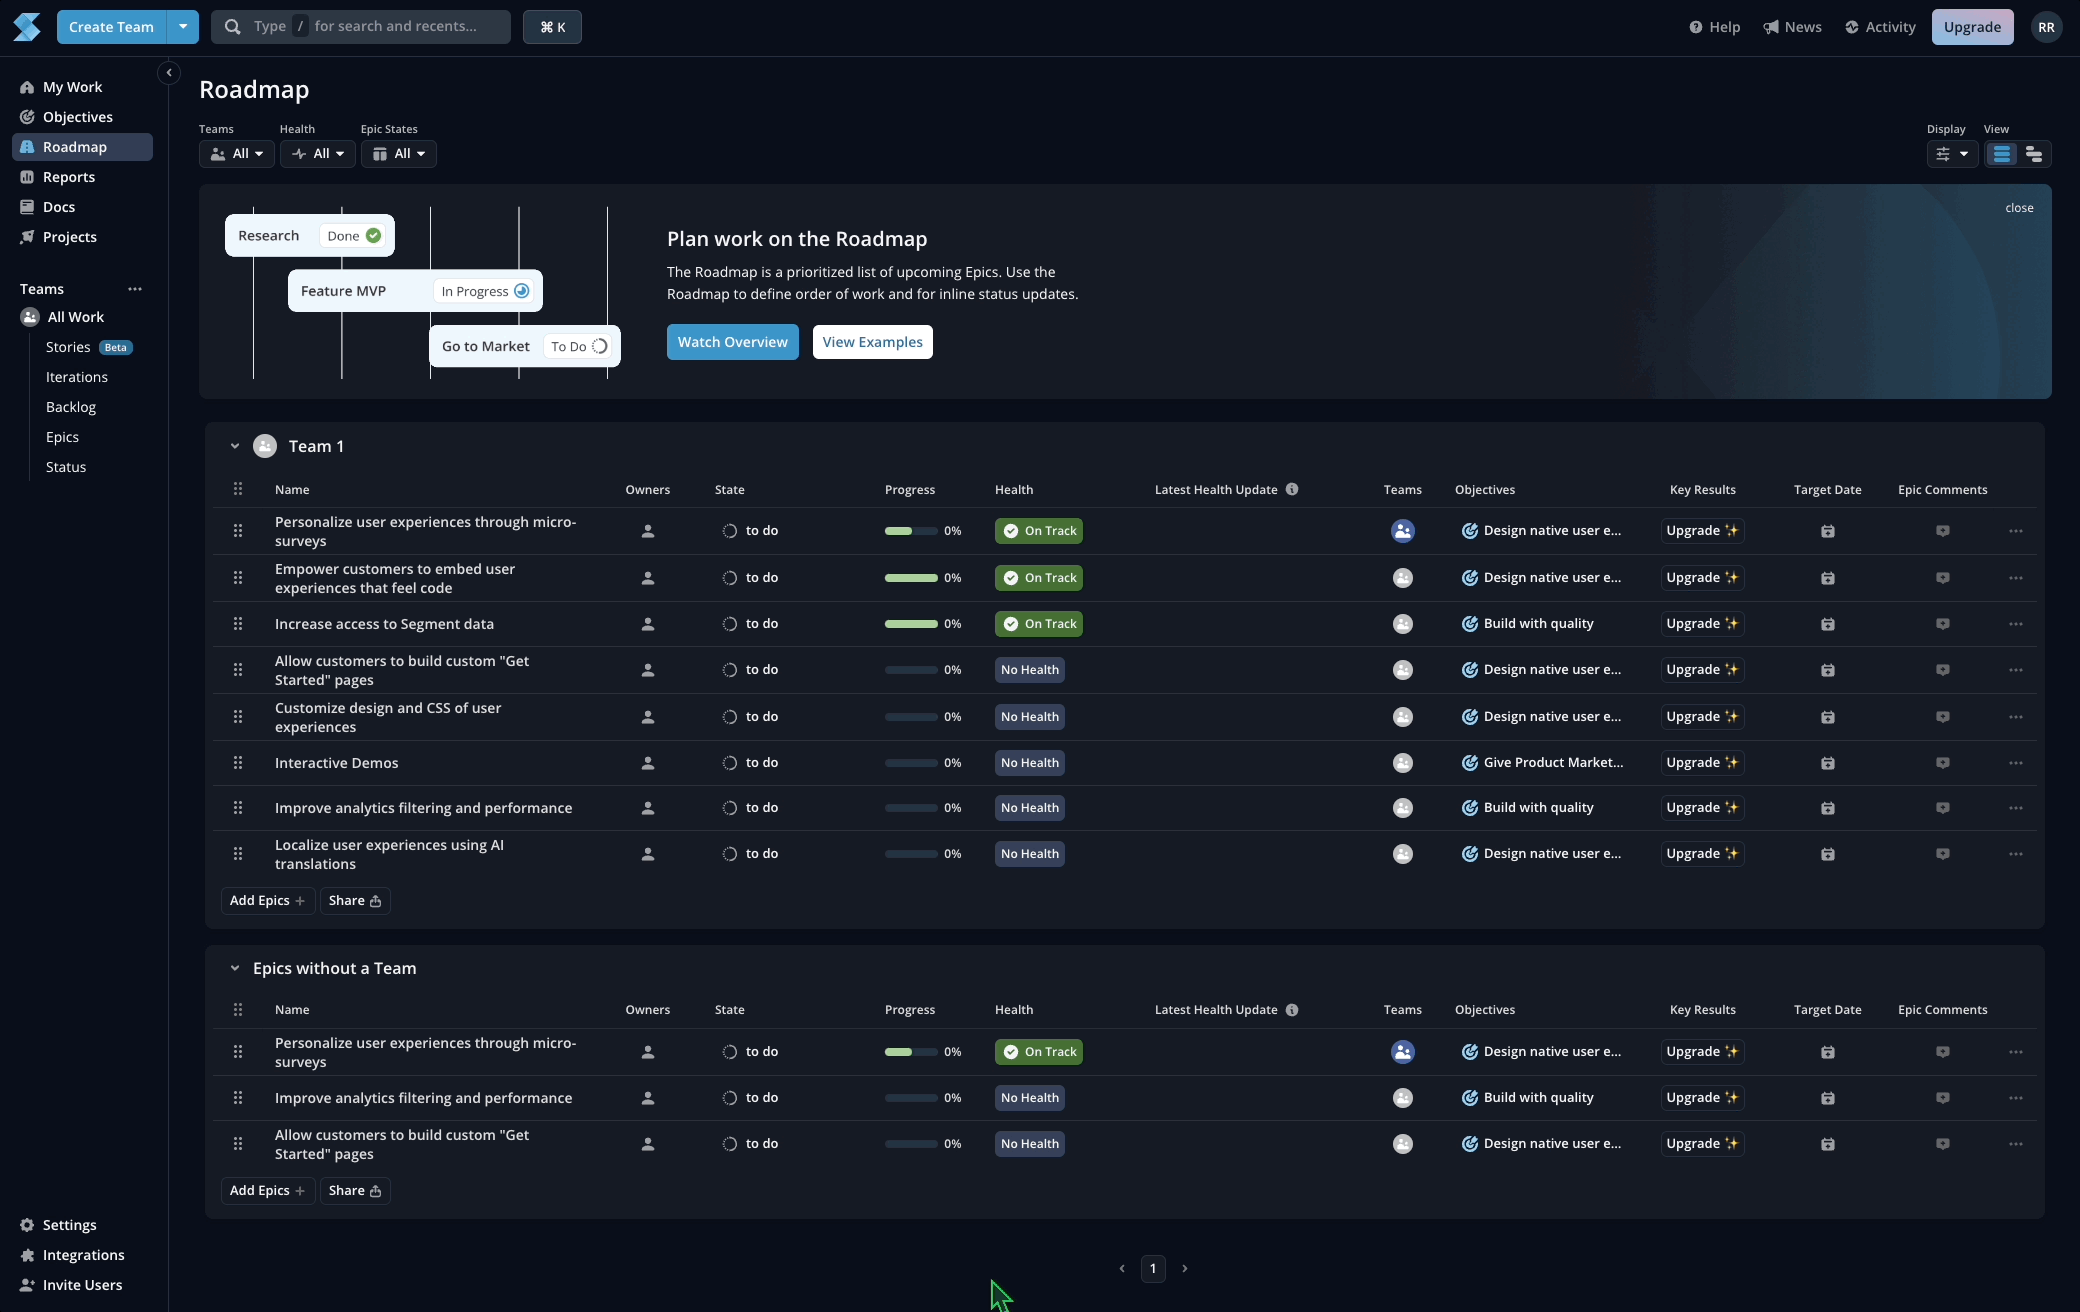Viewport: 2080px width, 1312px height.
Task: Click the Watch Overview button
Action: [x=732, y=342]
